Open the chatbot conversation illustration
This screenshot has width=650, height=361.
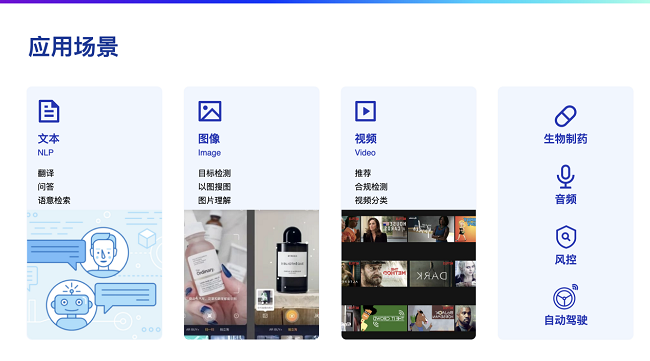(x=95, y=275)
